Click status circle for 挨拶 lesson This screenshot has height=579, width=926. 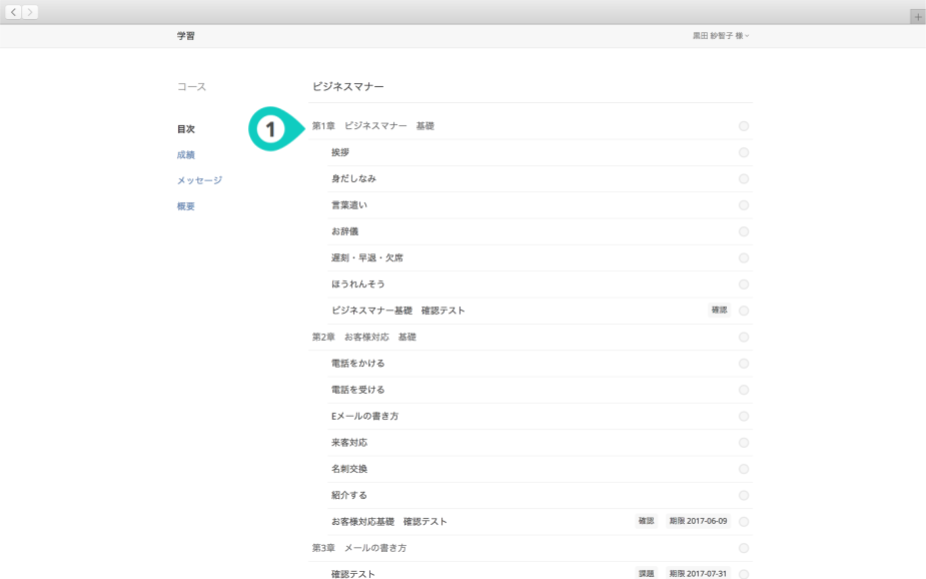(x=743, y=152)
